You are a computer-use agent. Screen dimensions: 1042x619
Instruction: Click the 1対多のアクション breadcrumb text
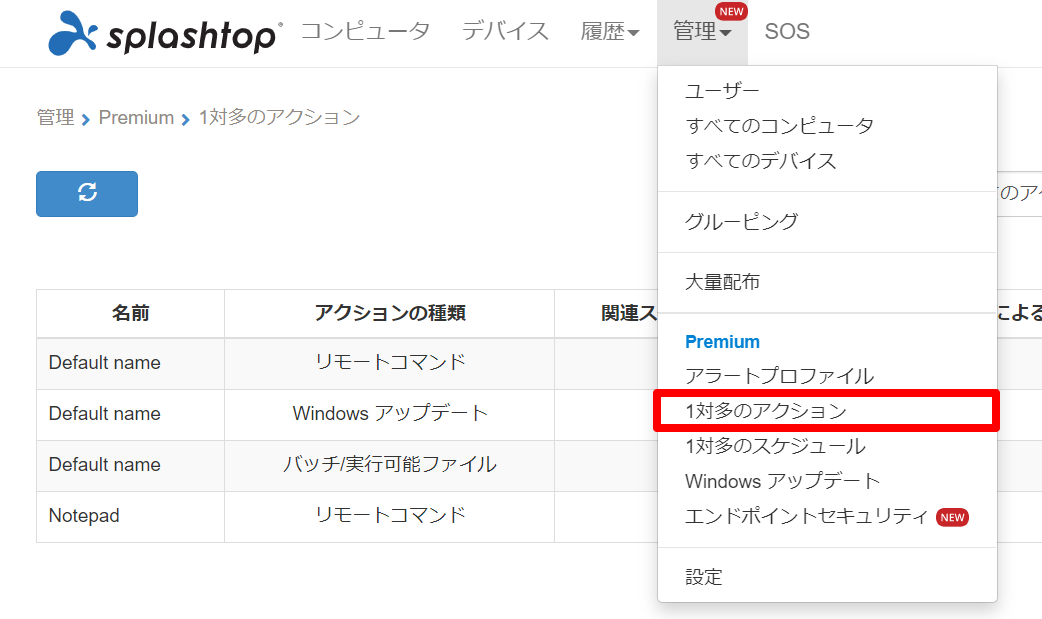click(x=279, y=118)
